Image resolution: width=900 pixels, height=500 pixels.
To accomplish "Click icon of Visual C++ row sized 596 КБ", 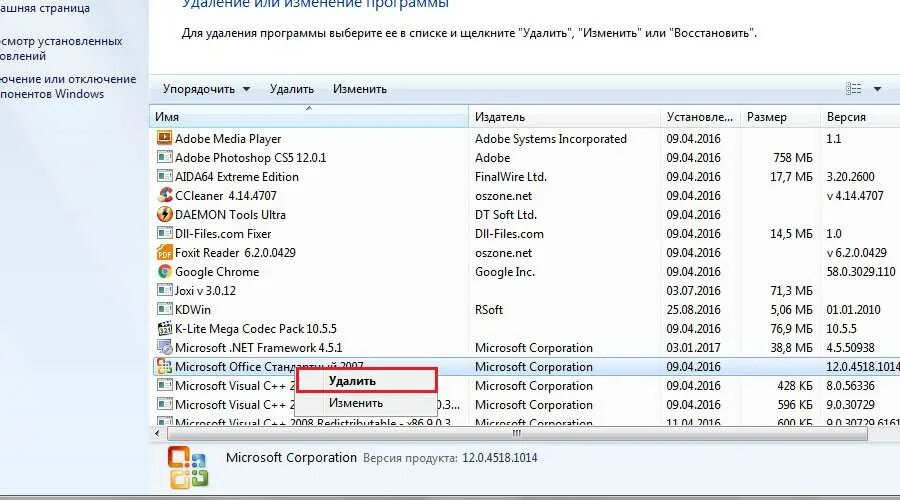I will tap(164, 404).
